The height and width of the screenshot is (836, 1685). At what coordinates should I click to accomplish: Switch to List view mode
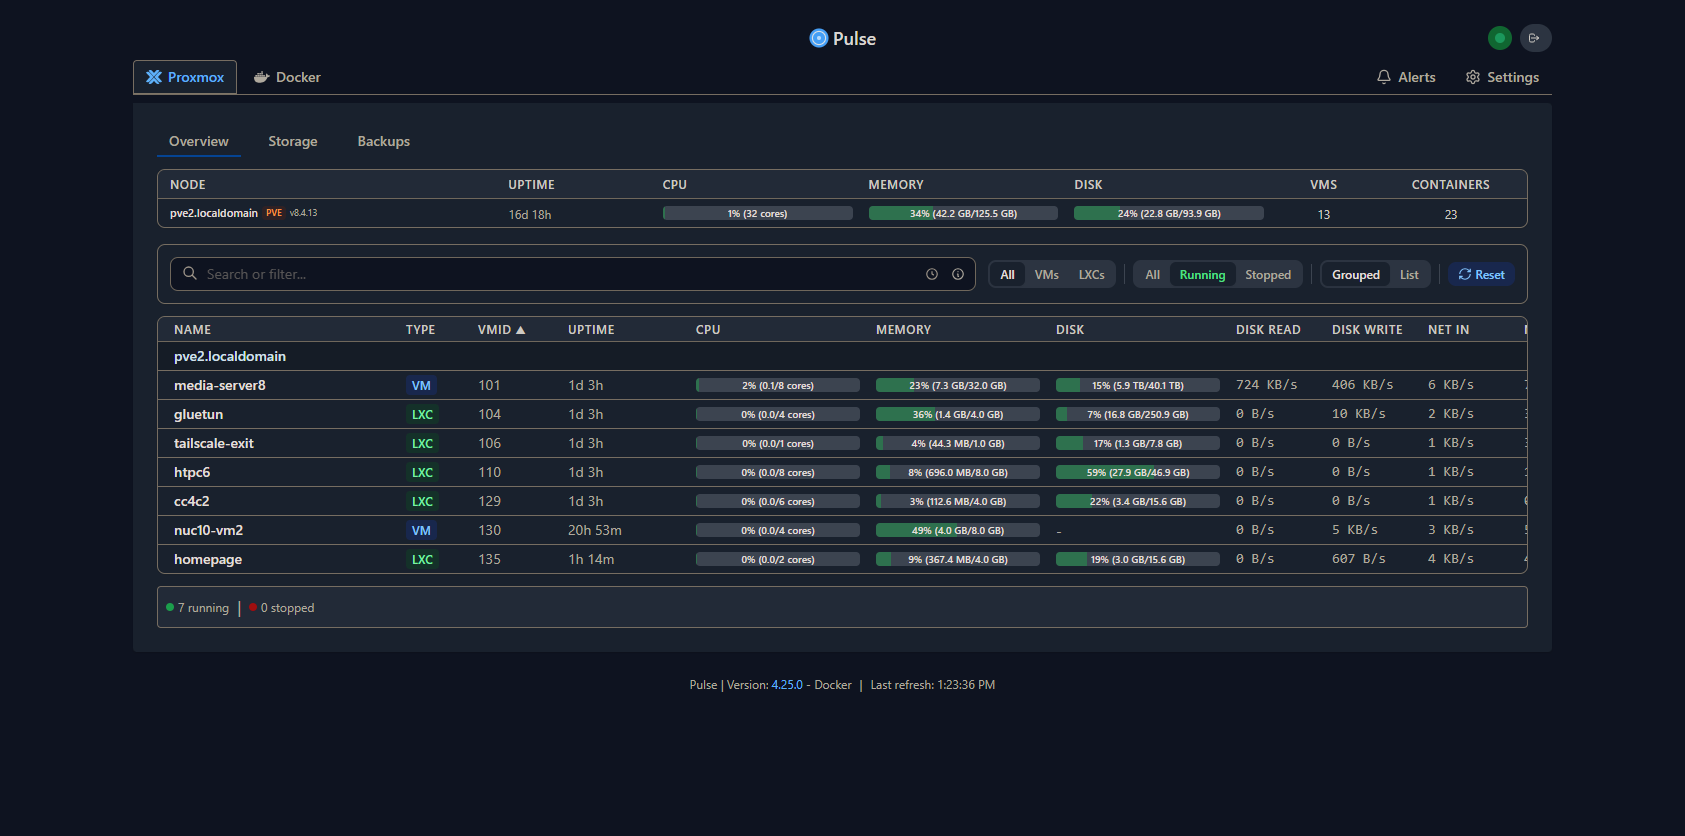(x=1408, y=275)
